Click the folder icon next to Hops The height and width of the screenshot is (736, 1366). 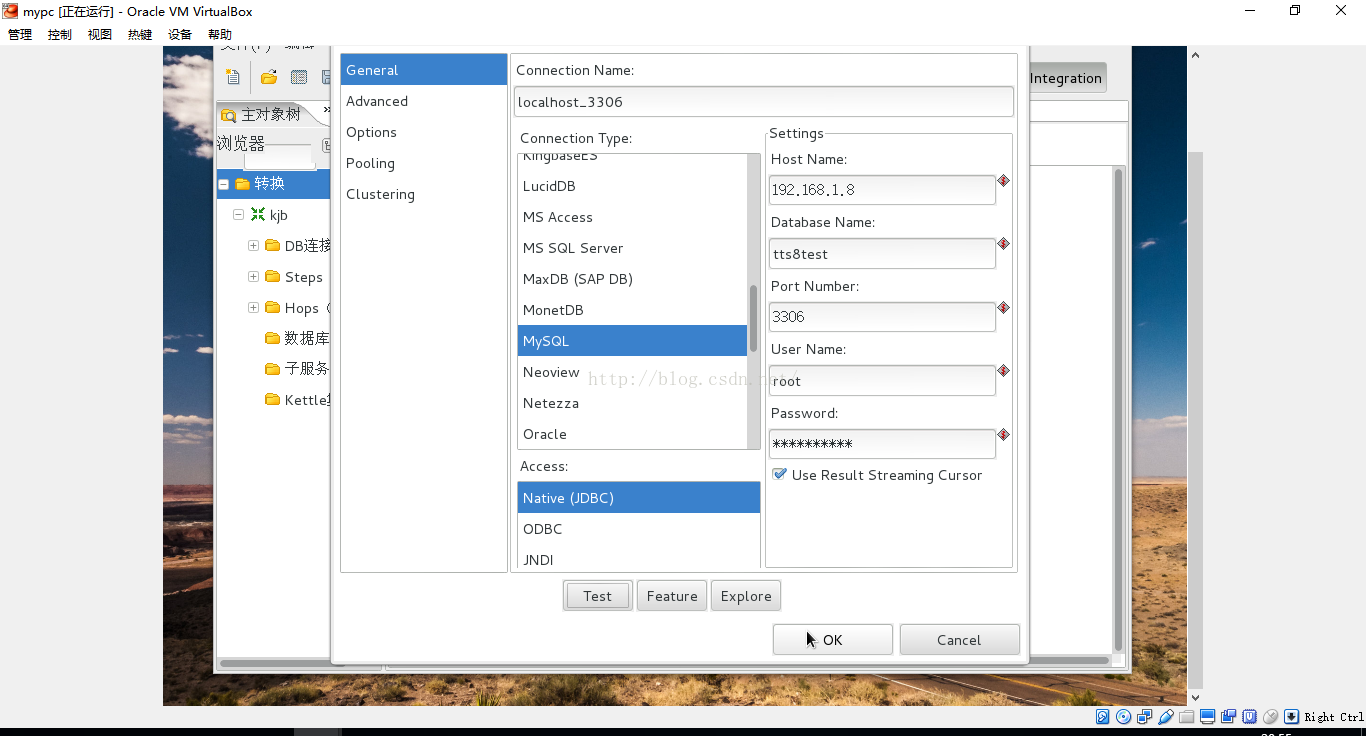(272, 307)
